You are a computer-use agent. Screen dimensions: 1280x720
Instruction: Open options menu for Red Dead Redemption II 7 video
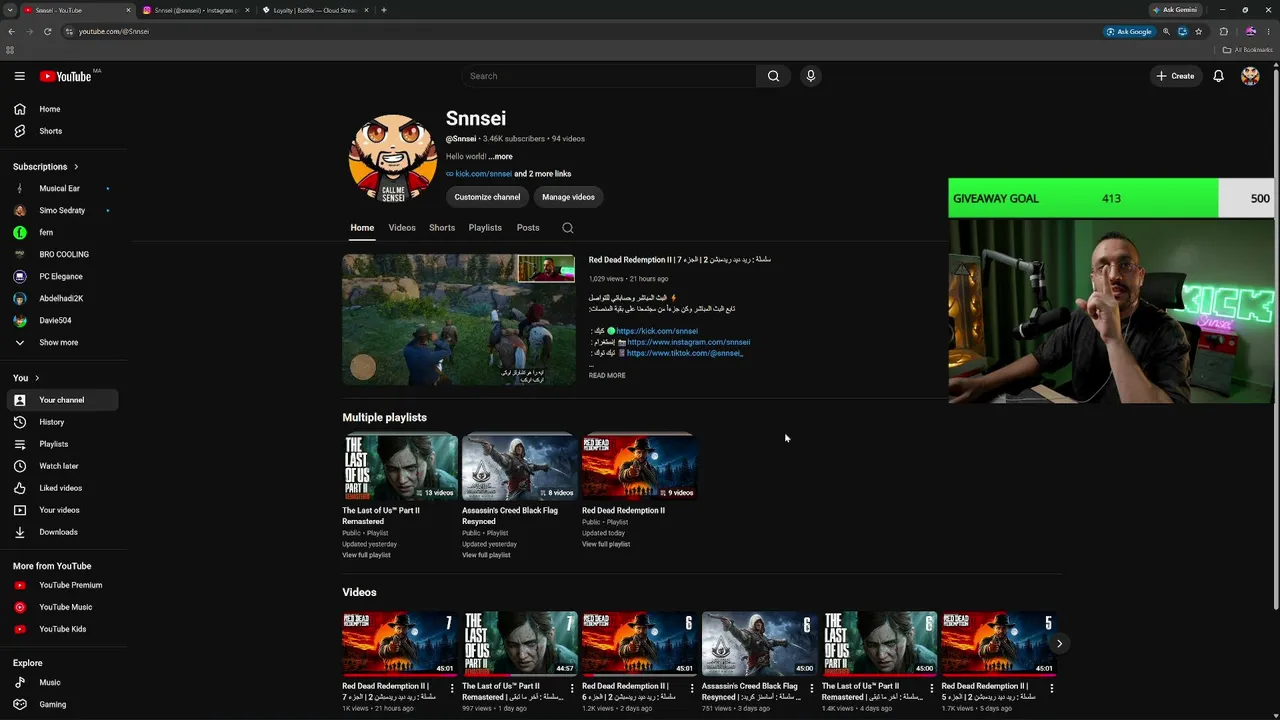(x=452, y=688)
